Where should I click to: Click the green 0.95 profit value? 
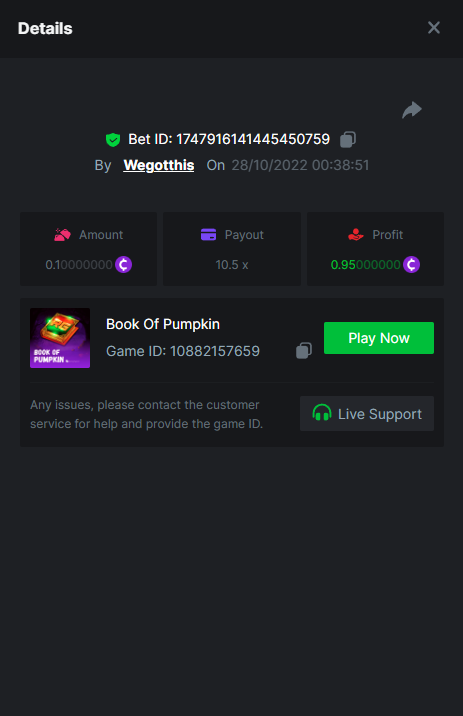pos(366,265)
